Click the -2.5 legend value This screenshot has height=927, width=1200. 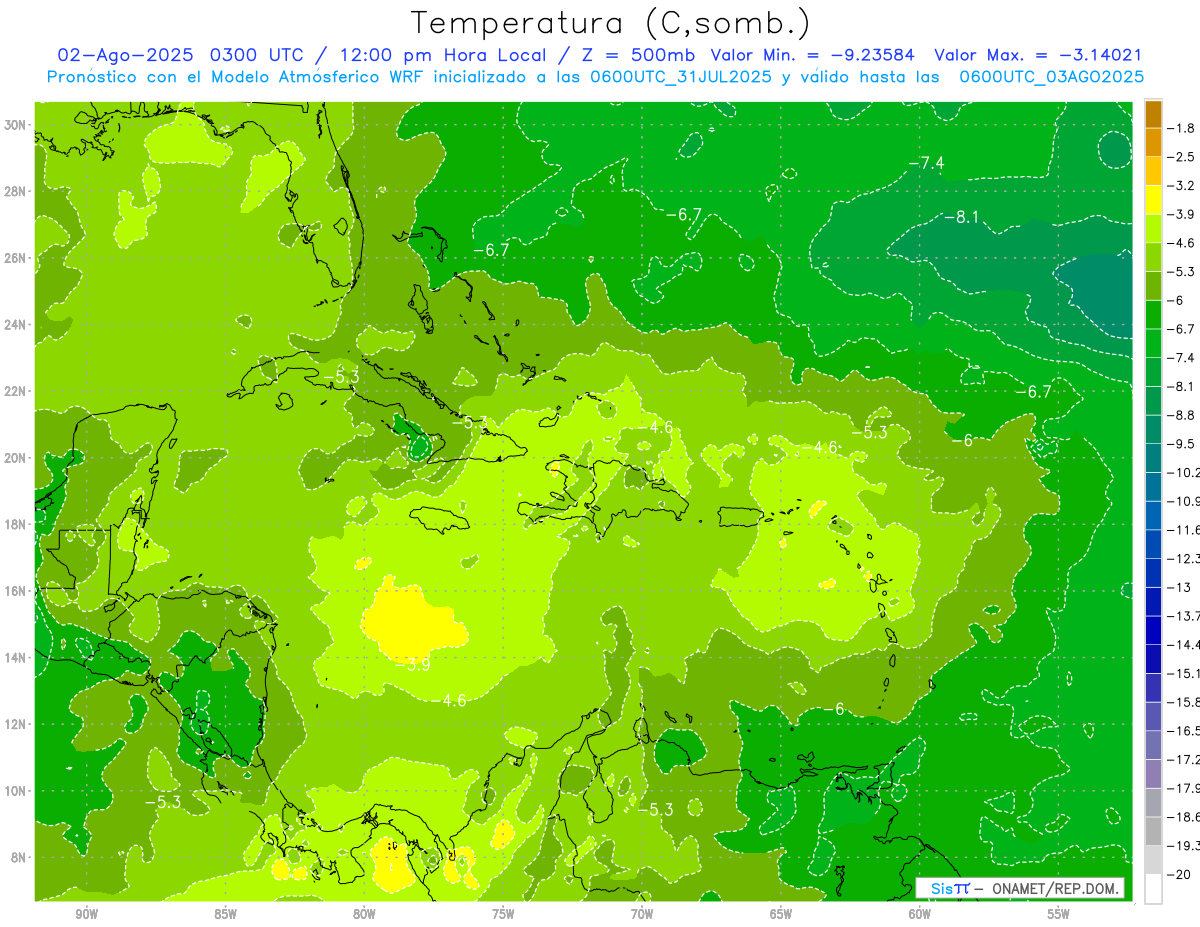pyautogui.click(x=1182, y=157)
